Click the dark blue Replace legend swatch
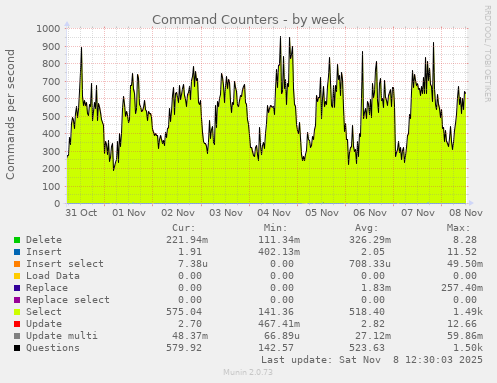The height and width of the screenshot is (383, 497). [x=17, y=288]
